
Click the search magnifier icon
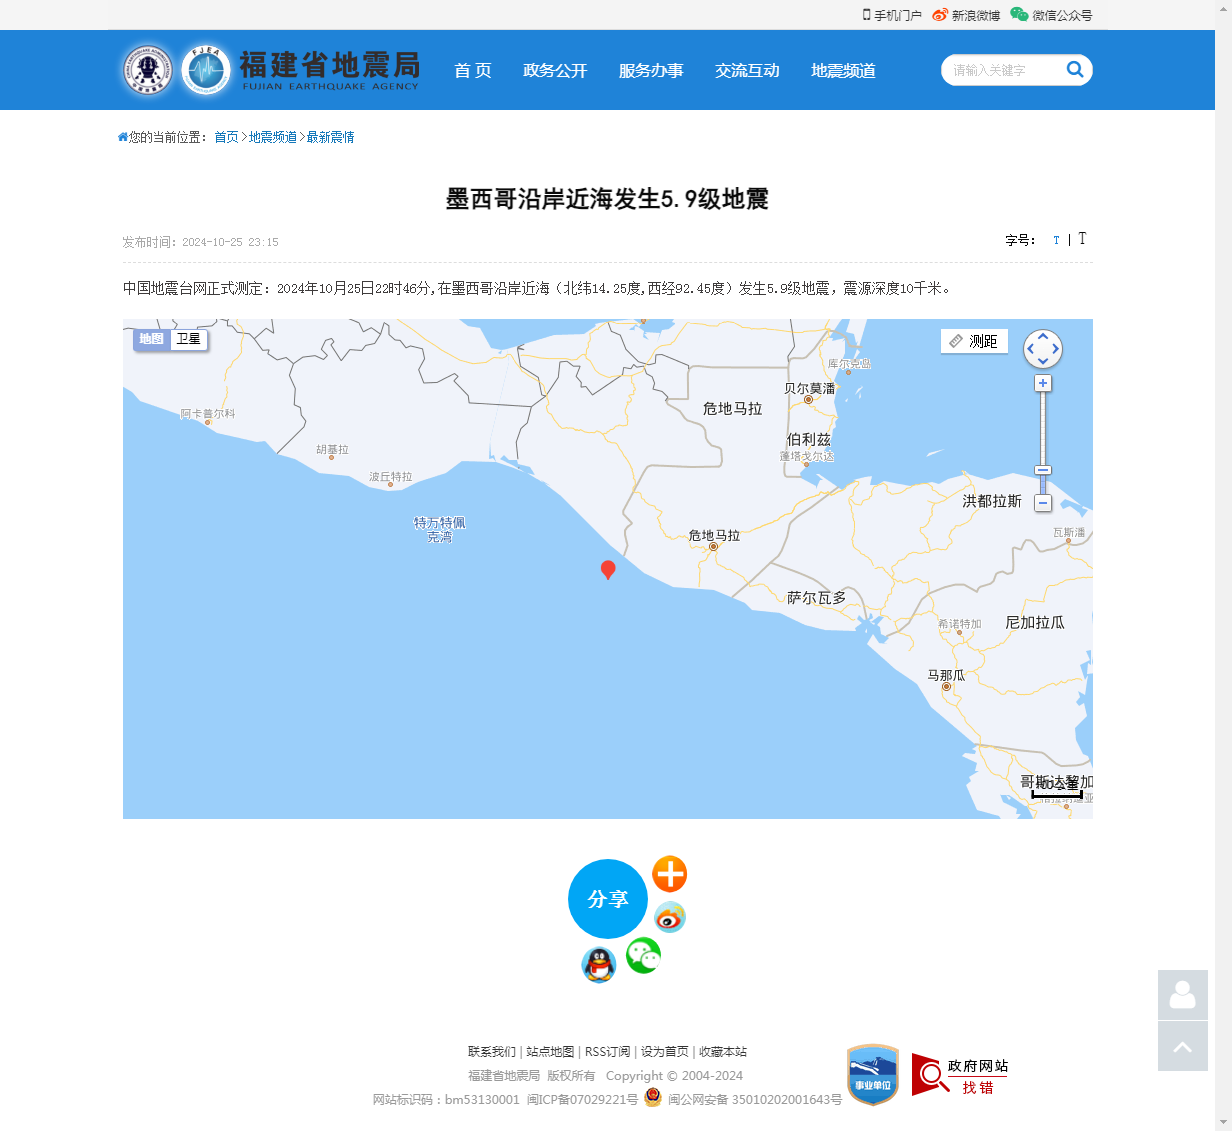coord(1075,69)
